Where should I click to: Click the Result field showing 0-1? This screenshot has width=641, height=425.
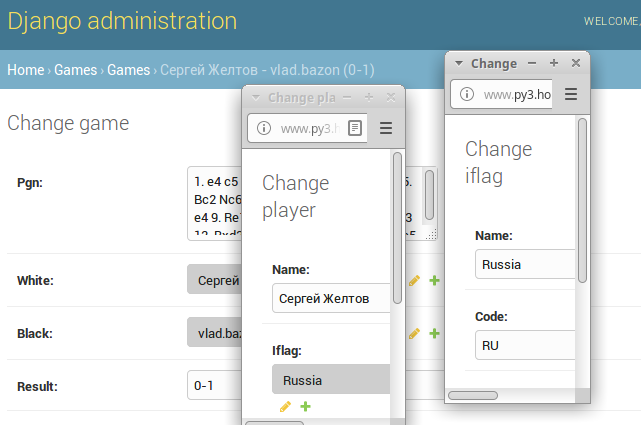[214, 385]
